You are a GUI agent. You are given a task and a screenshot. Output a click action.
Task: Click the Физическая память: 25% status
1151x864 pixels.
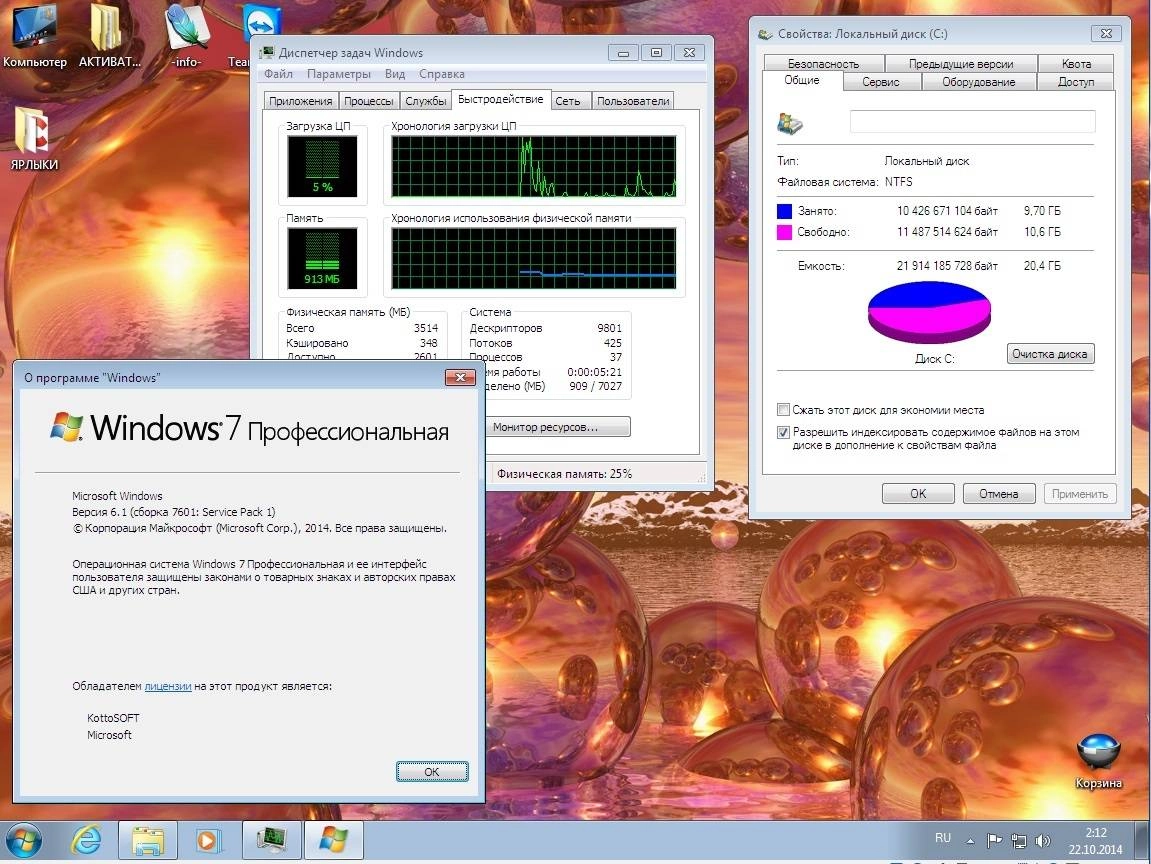(564, 473)
